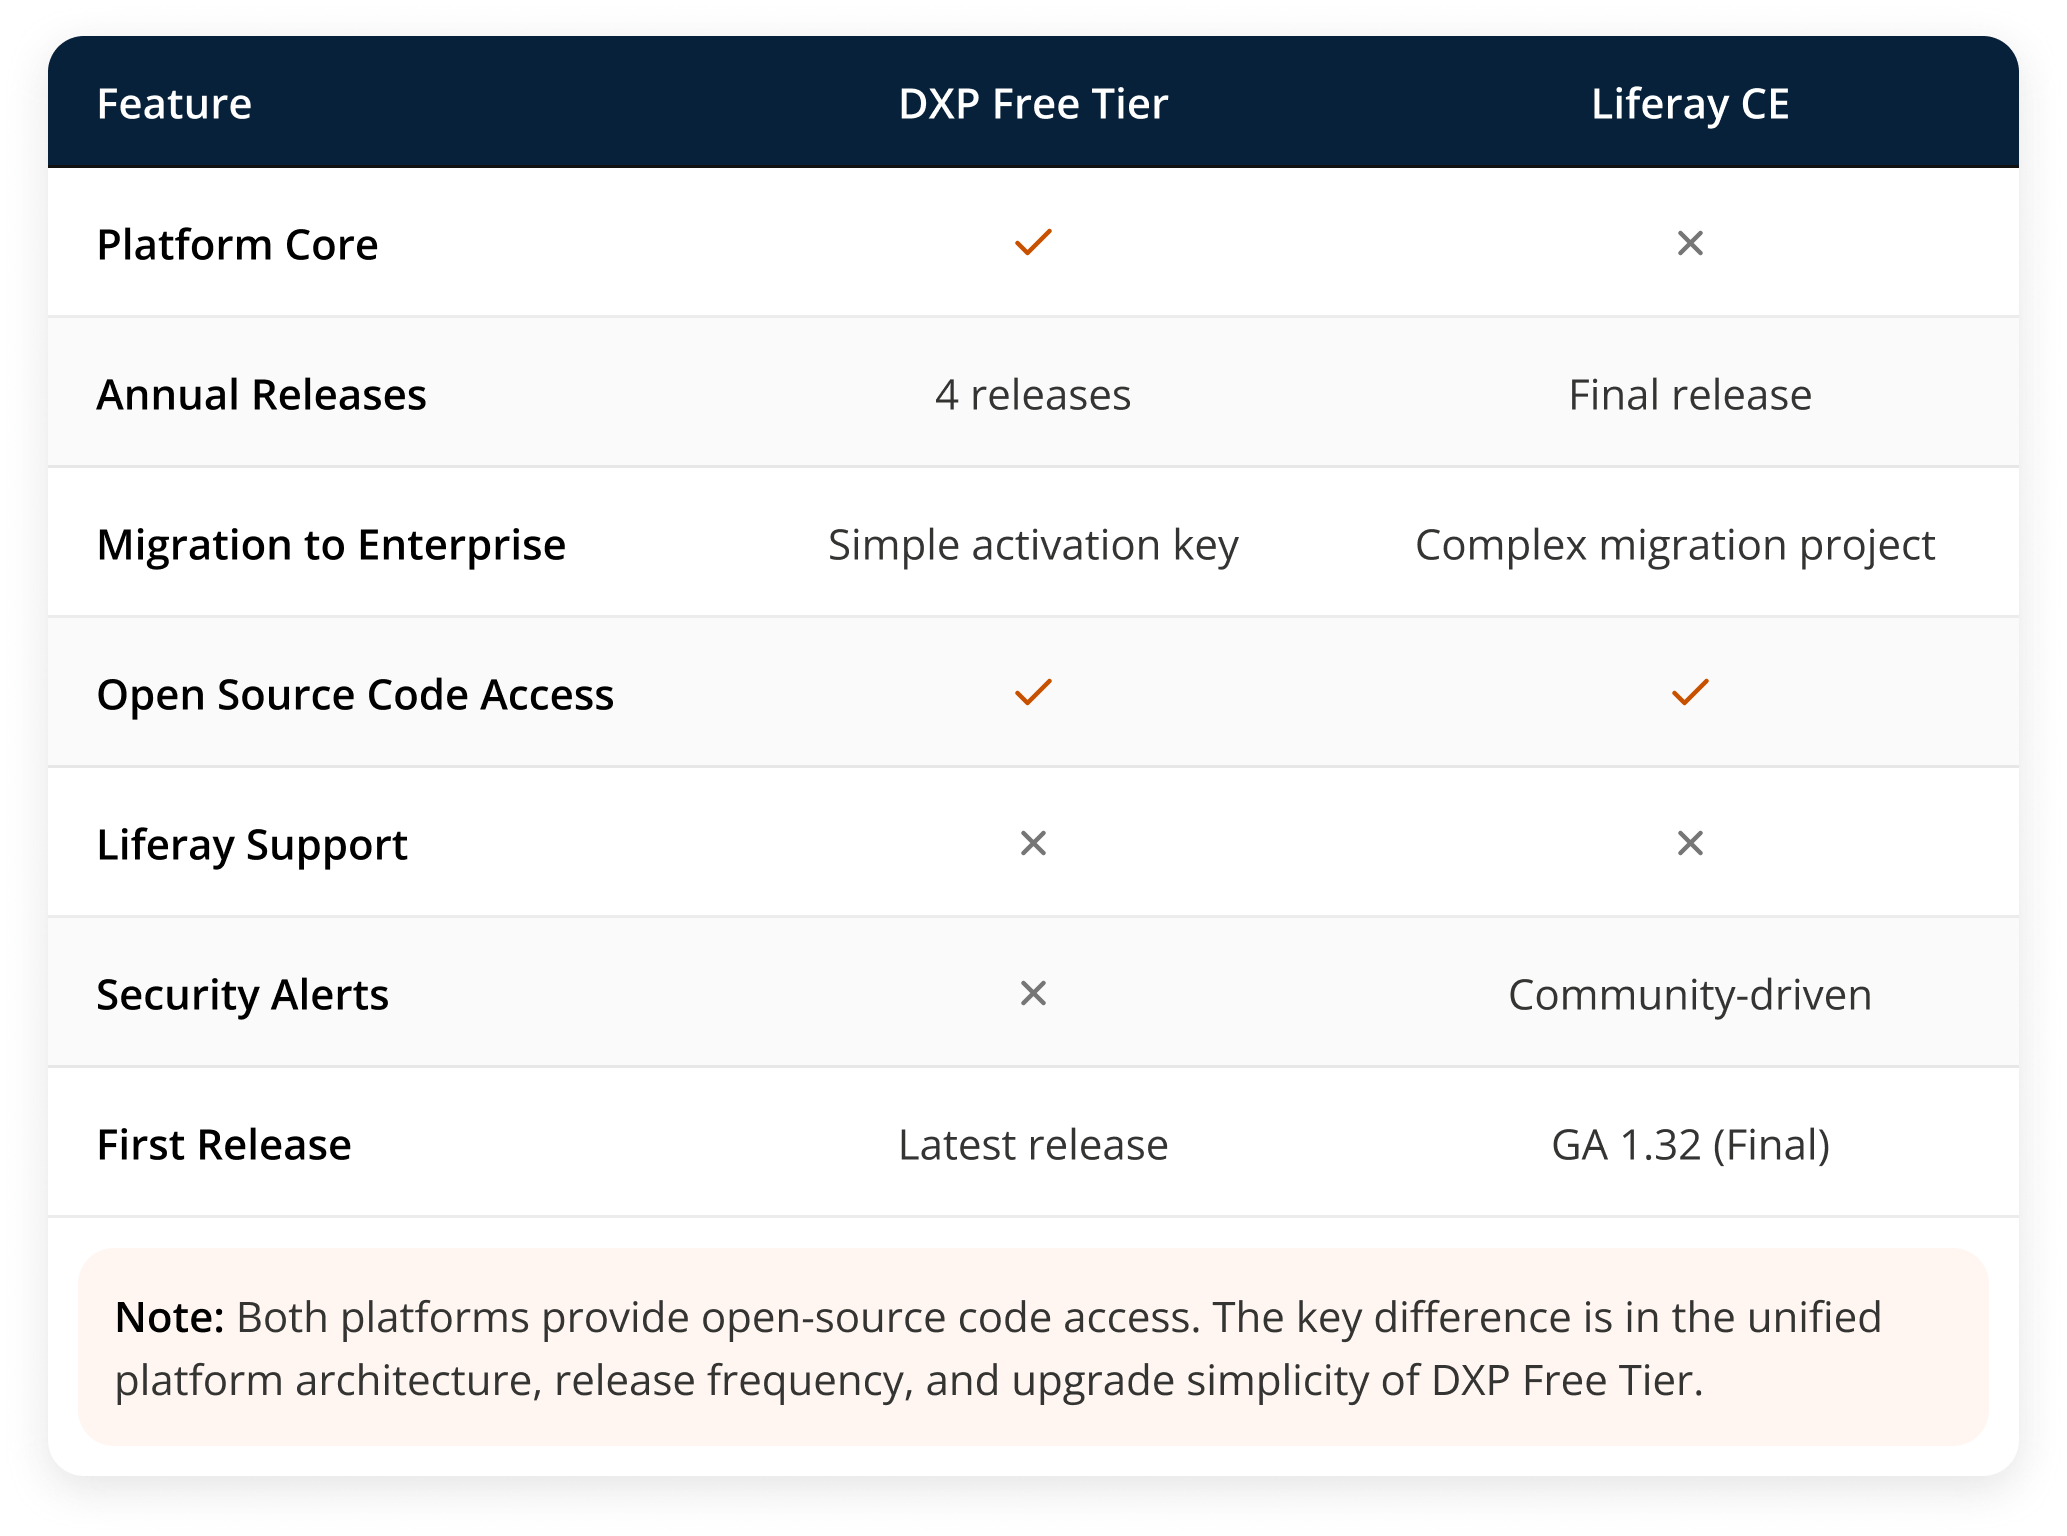Image resolution: width=2067 pixels, height=1536 pixels.
Task: Click 'Complex migration project' text
Action: click(1675, 545)
